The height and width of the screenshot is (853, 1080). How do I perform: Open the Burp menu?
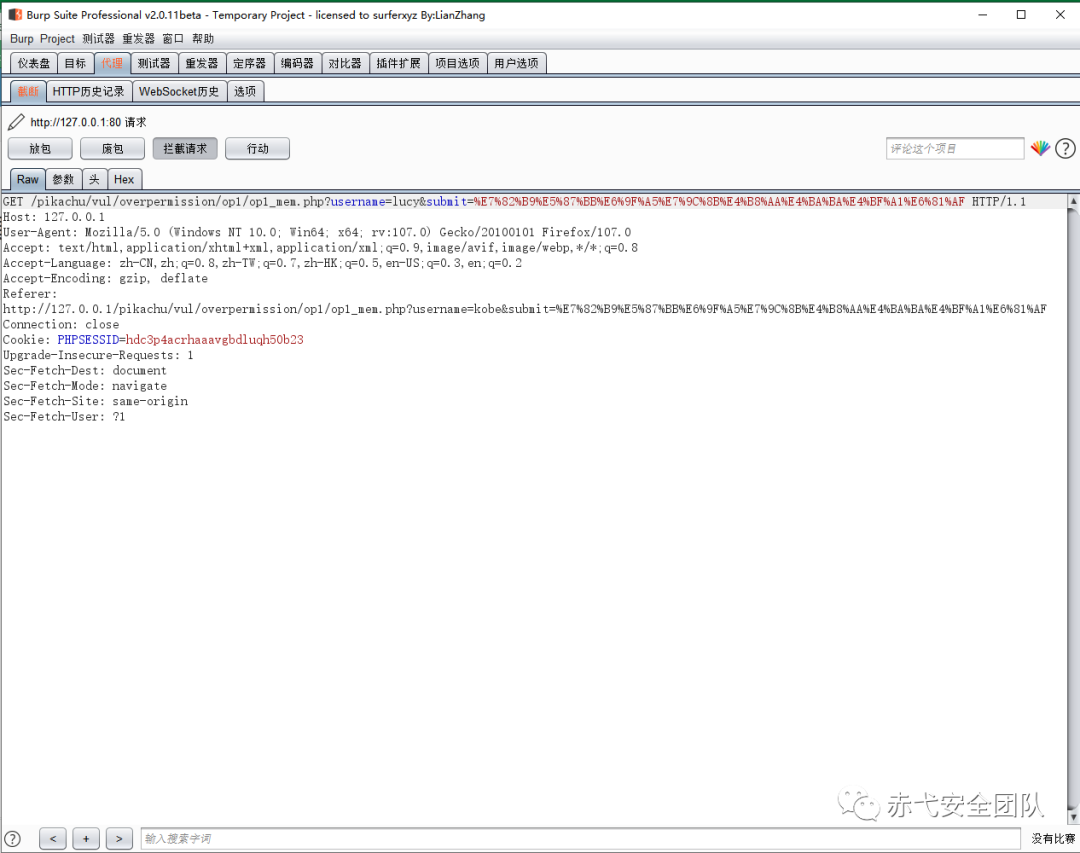(x=21, y=39)
